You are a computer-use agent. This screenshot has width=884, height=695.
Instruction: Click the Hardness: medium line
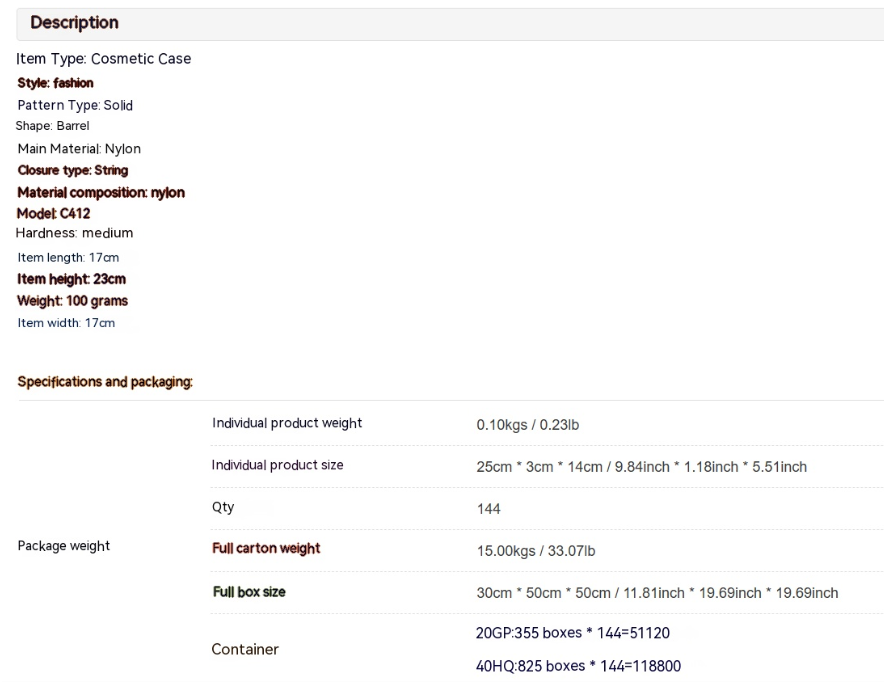point(74,233)
